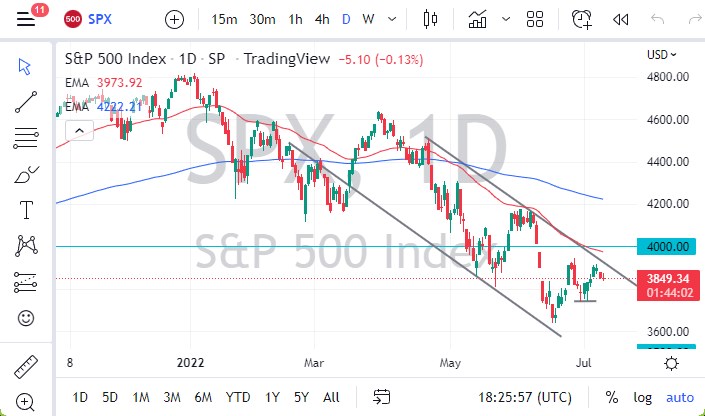Open the candlestick chart style icon
Viewport: 705px width, 416px height.
coord(432,19)
